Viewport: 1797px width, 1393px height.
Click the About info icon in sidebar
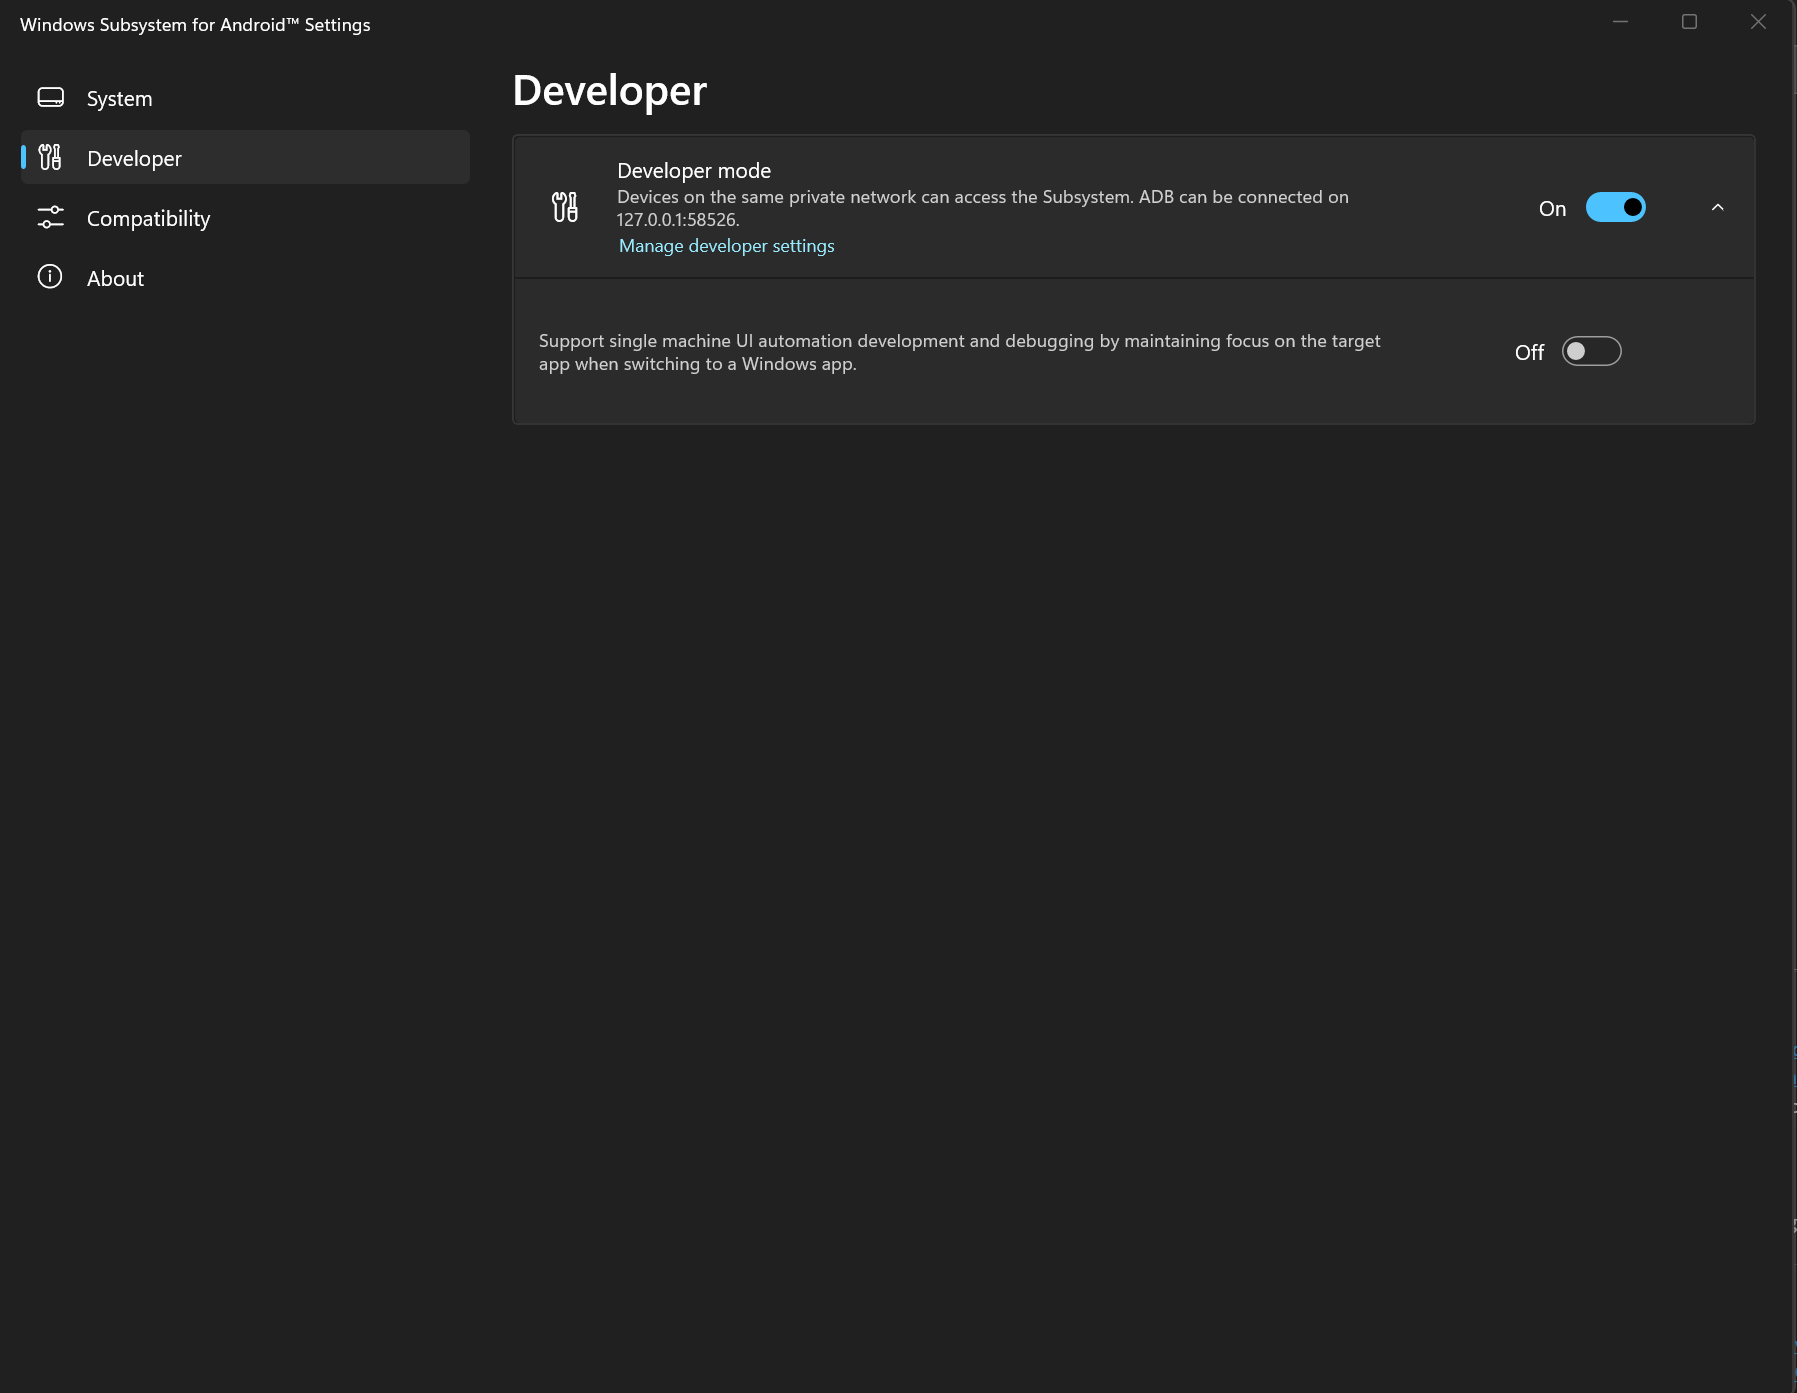point(50,277)
